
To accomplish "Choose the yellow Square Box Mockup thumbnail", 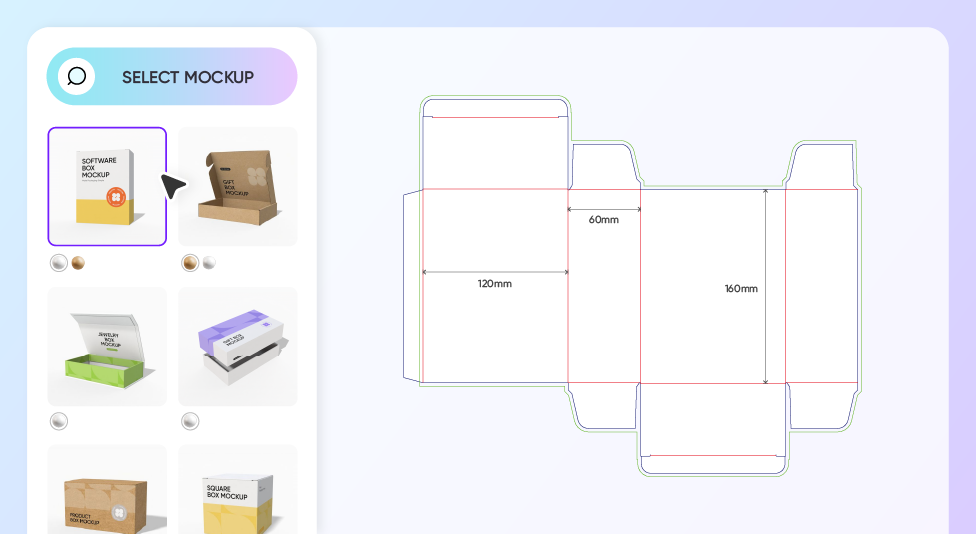I will (x=237, y=495).
